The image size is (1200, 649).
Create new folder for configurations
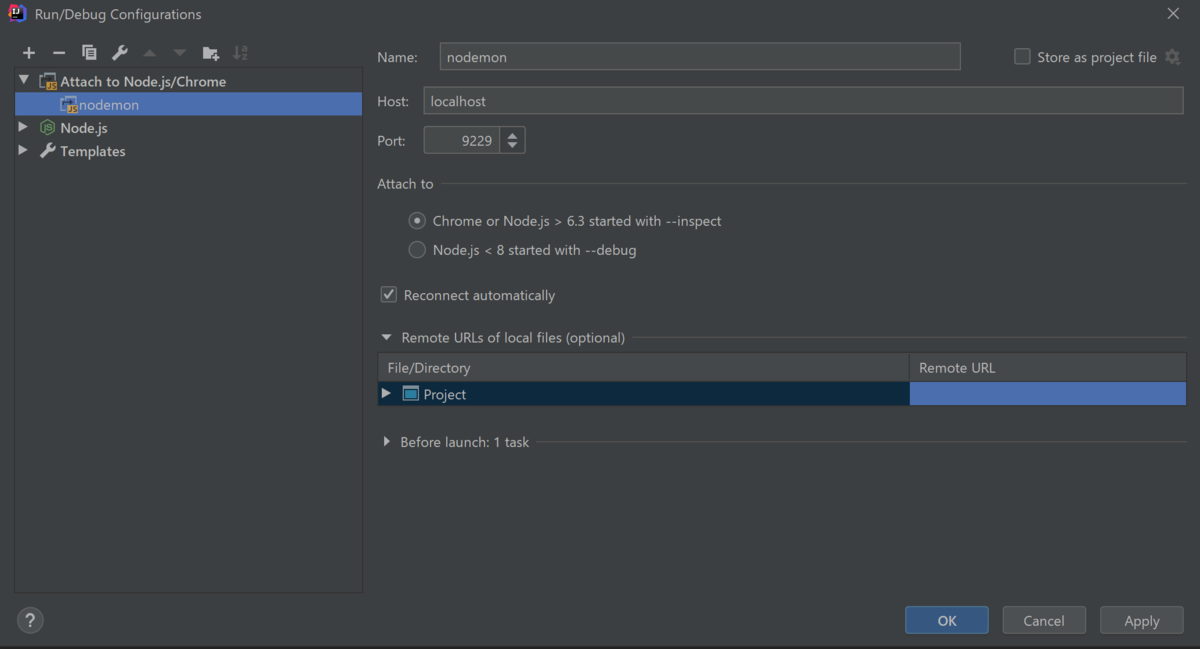[x=210, y=53]
